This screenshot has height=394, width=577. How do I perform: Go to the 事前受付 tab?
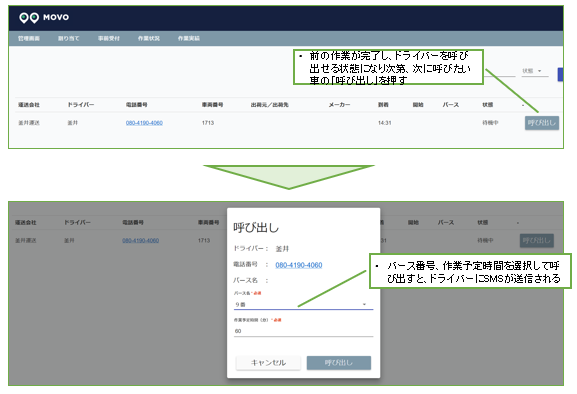(109, 38)
